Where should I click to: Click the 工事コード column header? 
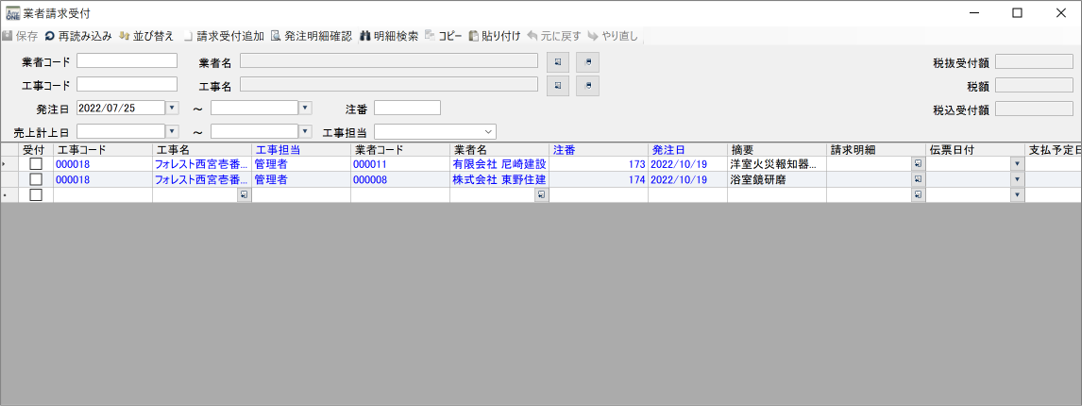click(103, 150)
